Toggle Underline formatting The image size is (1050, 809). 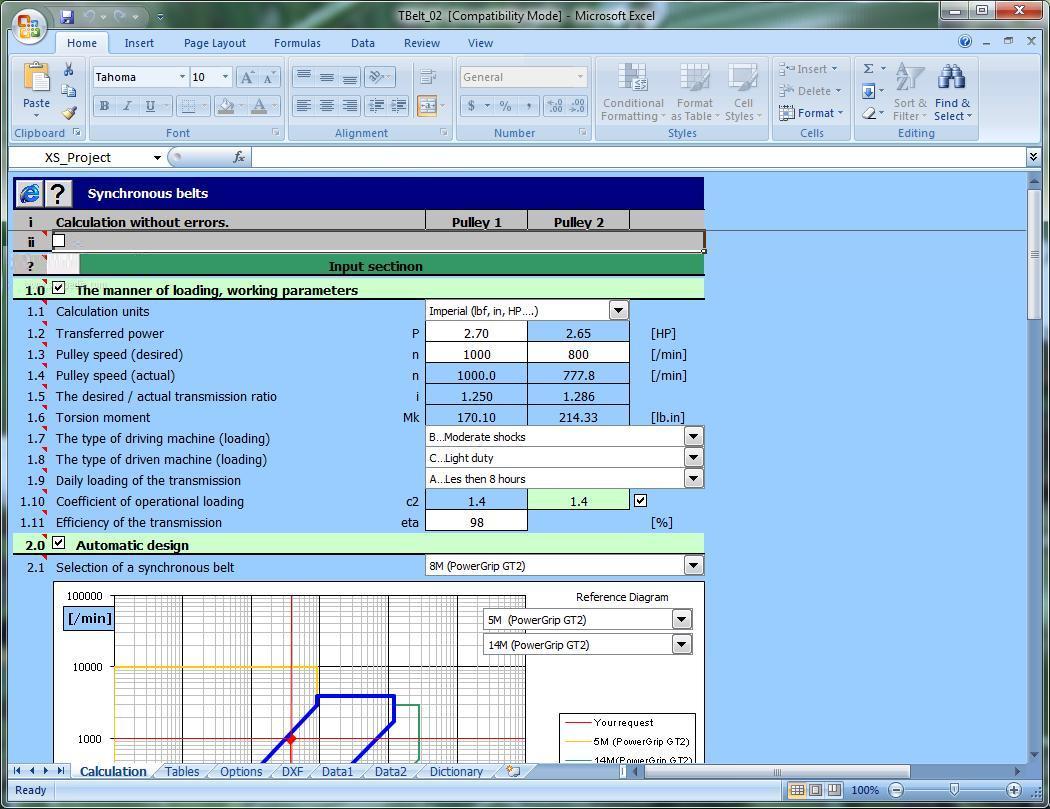click(150, 106)
